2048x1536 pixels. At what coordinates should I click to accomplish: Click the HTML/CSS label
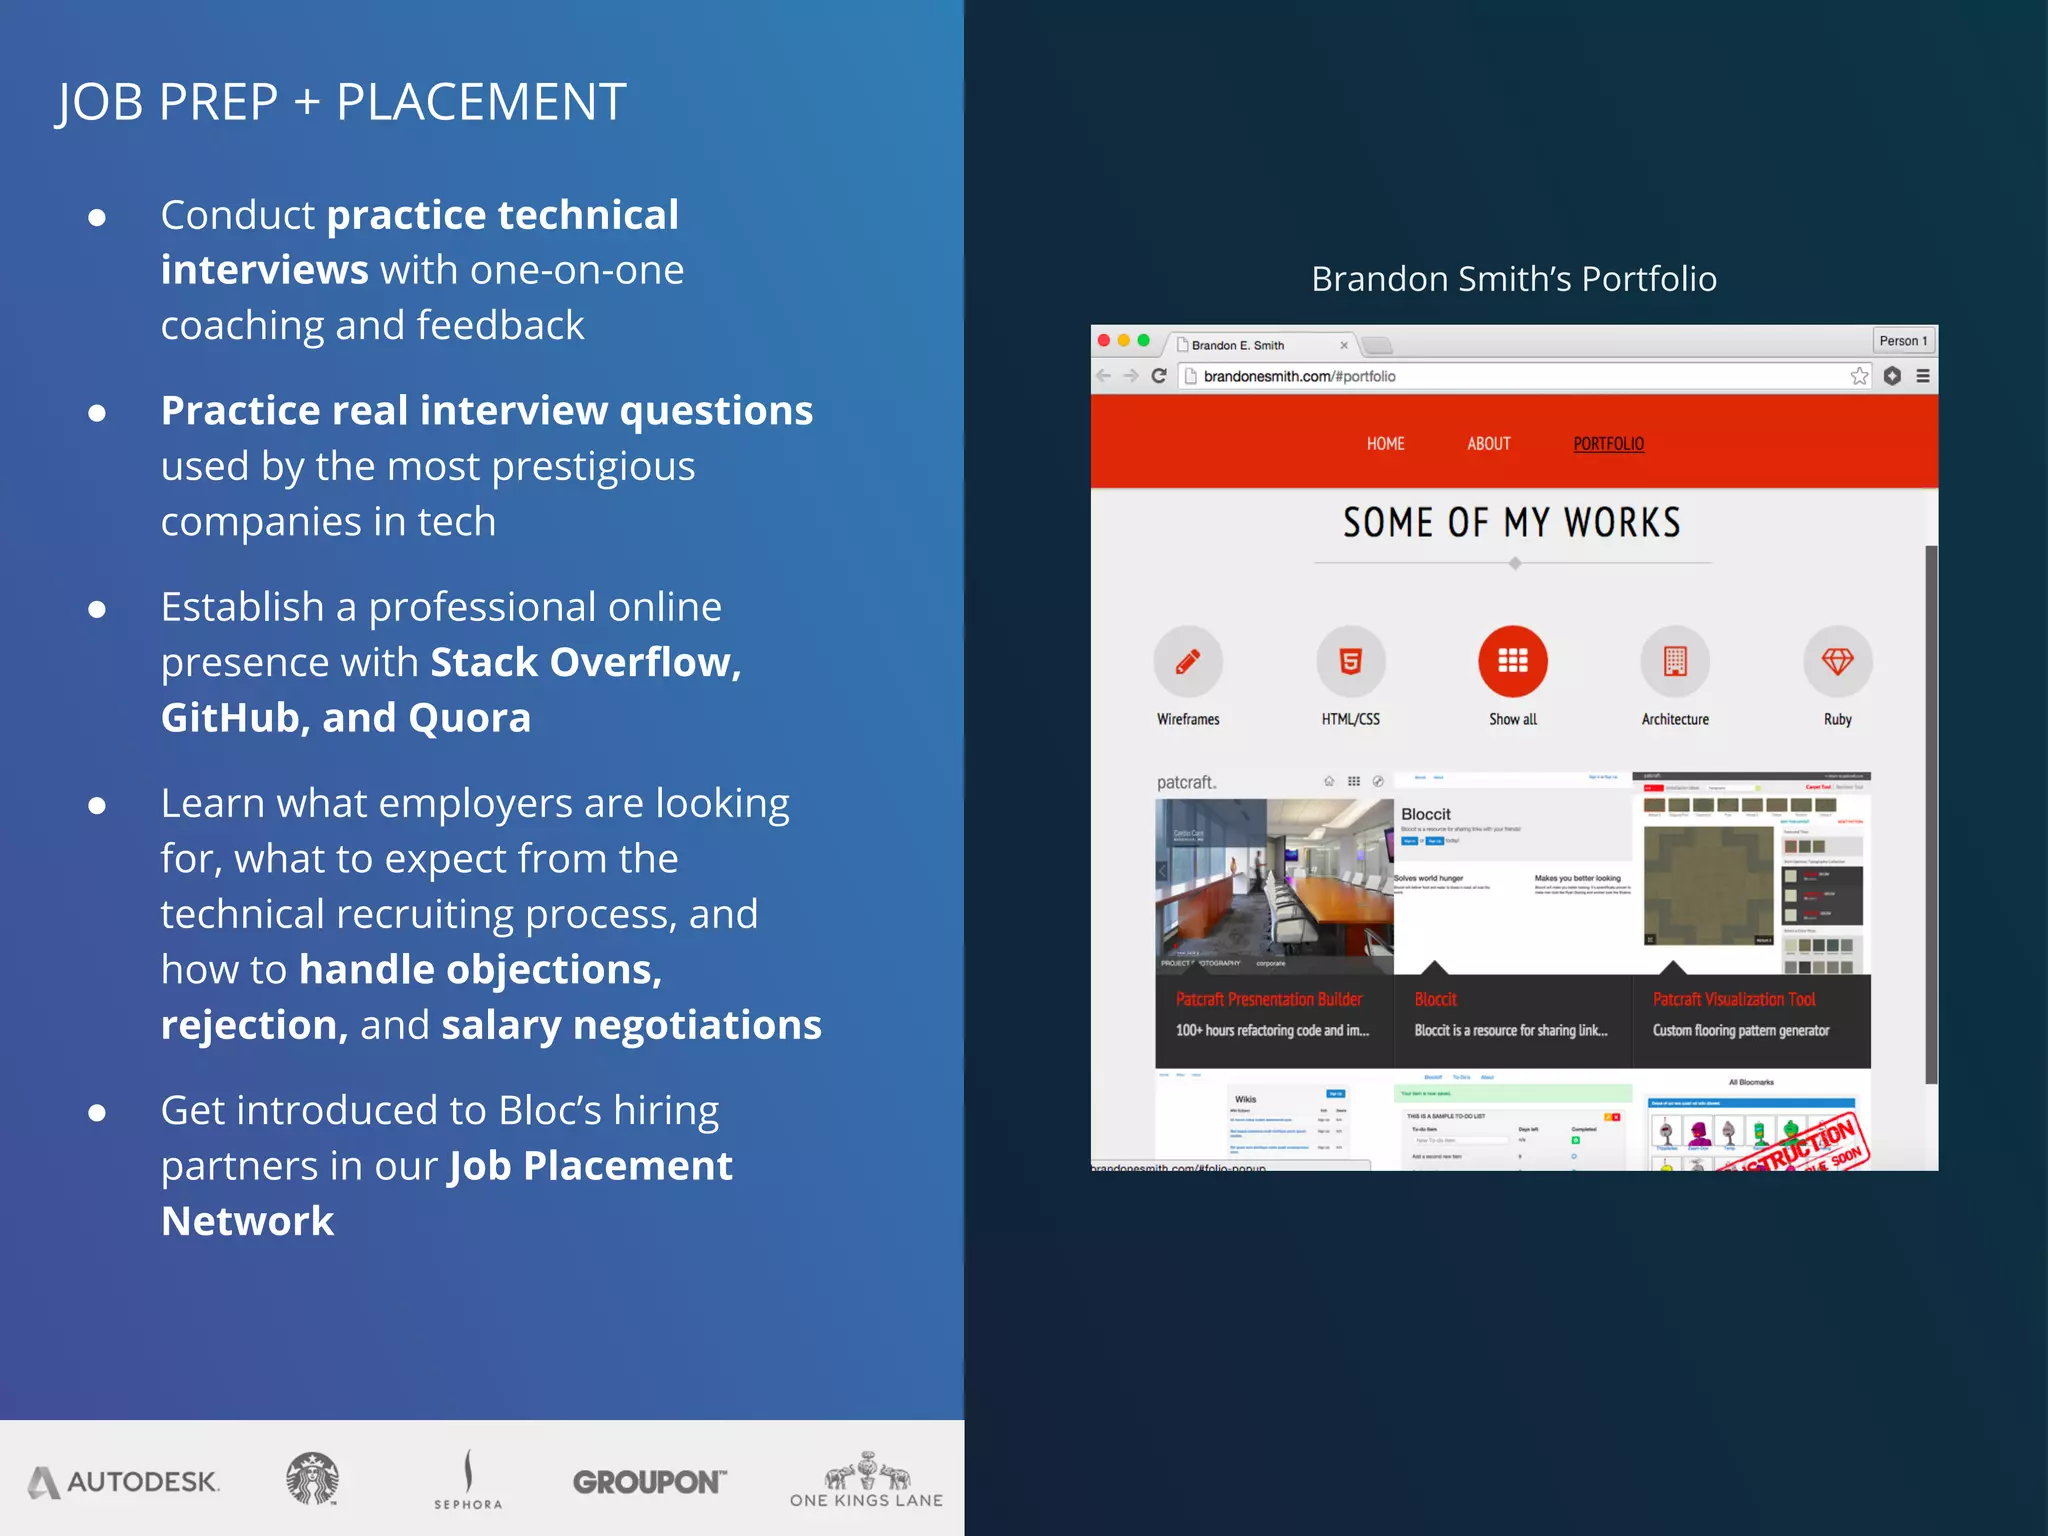[1351, 719]
